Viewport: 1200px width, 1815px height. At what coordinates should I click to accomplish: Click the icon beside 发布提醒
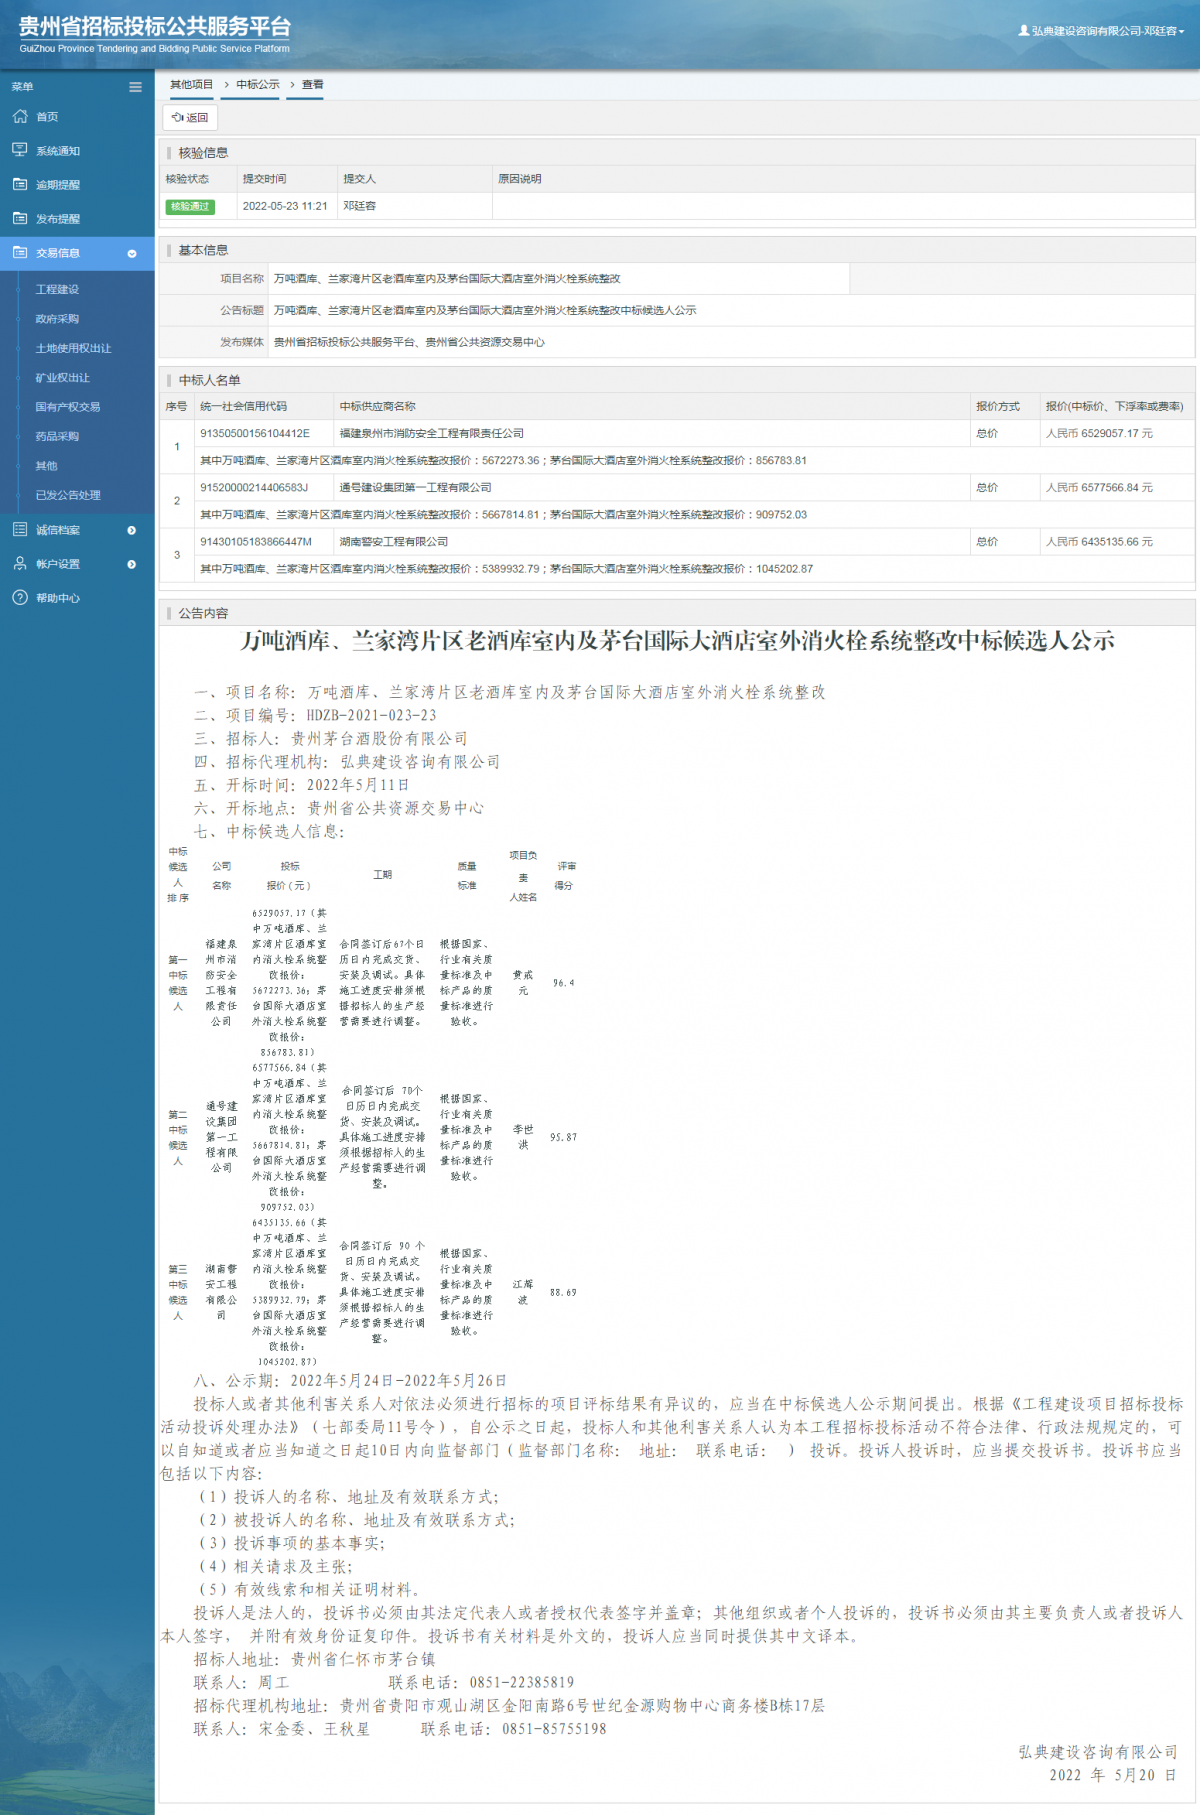click(20, 218)
